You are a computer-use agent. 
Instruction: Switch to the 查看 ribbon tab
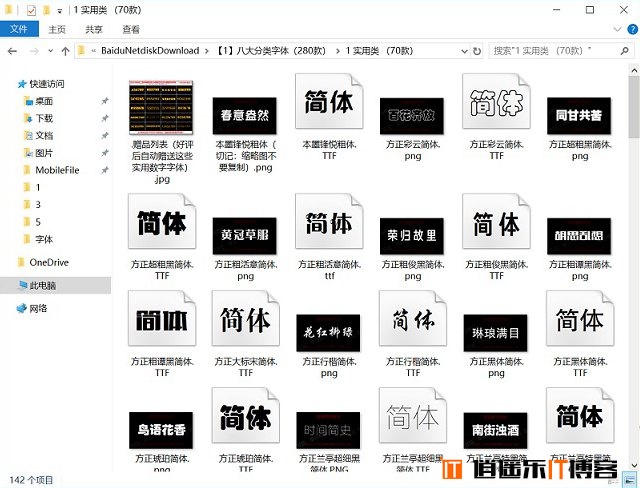(x=131, y=29)
